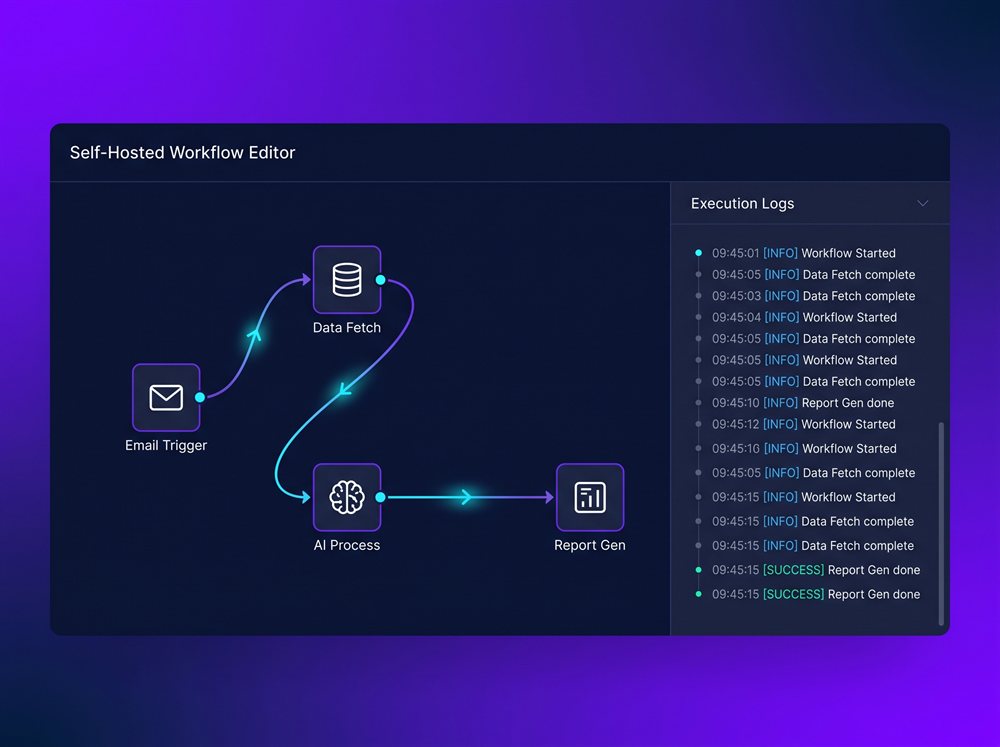Click the Execution Logs header text
The height and width of the screenshot is (747, 1000).
coord(742,203)
